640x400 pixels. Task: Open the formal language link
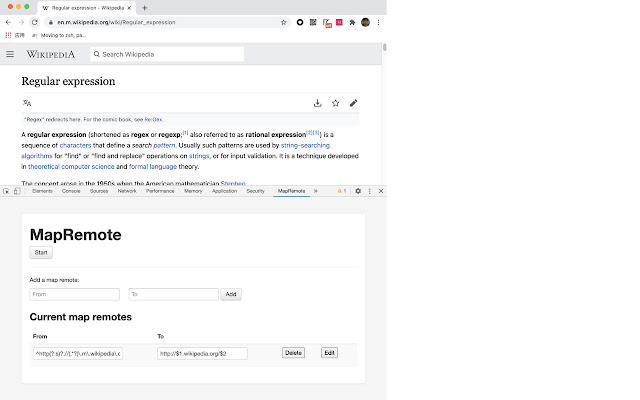[x=153, y=167]
